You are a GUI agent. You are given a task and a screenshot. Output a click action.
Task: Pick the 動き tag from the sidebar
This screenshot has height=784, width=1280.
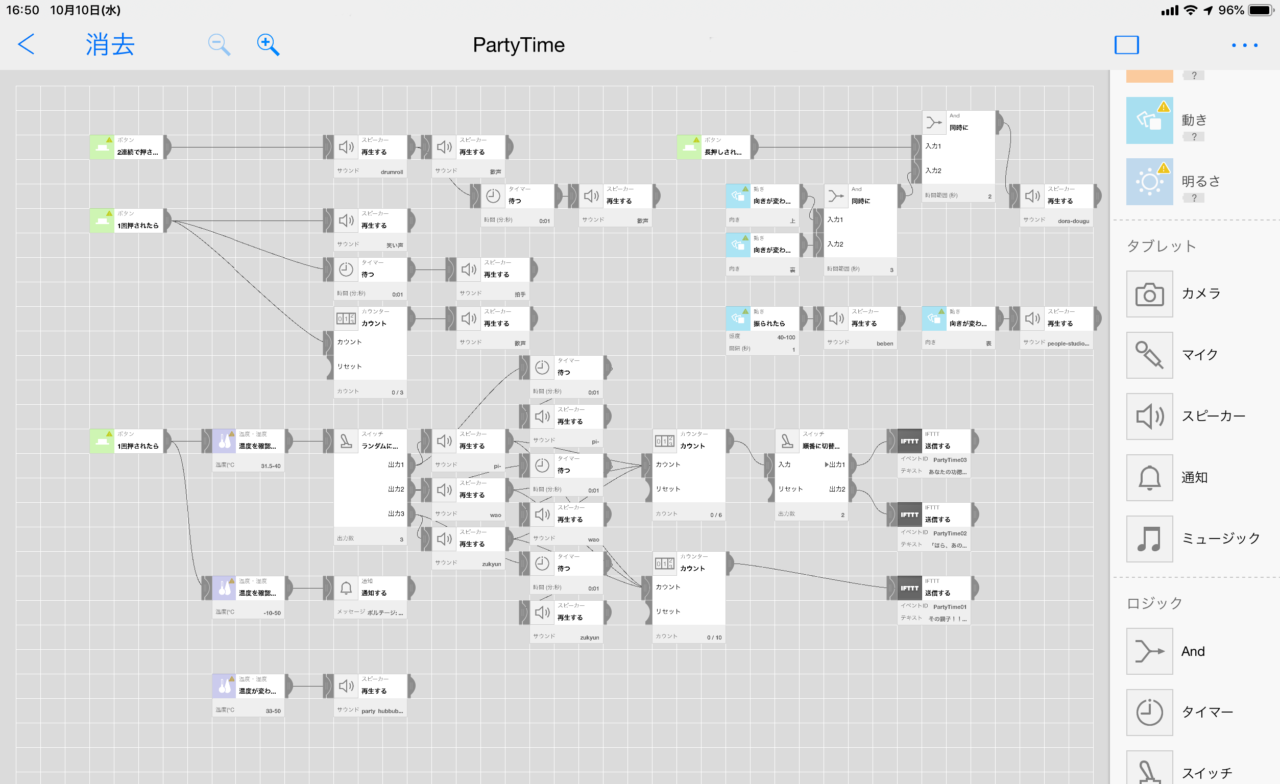(x=1150, y=120)
